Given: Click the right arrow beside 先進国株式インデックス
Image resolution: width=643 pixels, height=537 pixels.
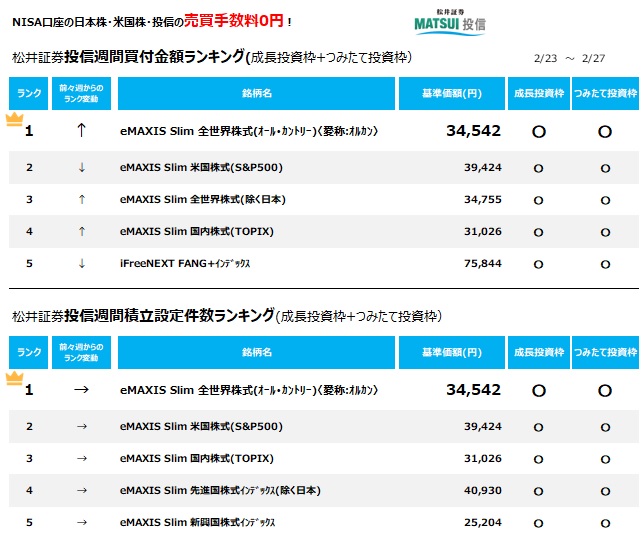Looking at the screenshot, I should click(82, 490).
